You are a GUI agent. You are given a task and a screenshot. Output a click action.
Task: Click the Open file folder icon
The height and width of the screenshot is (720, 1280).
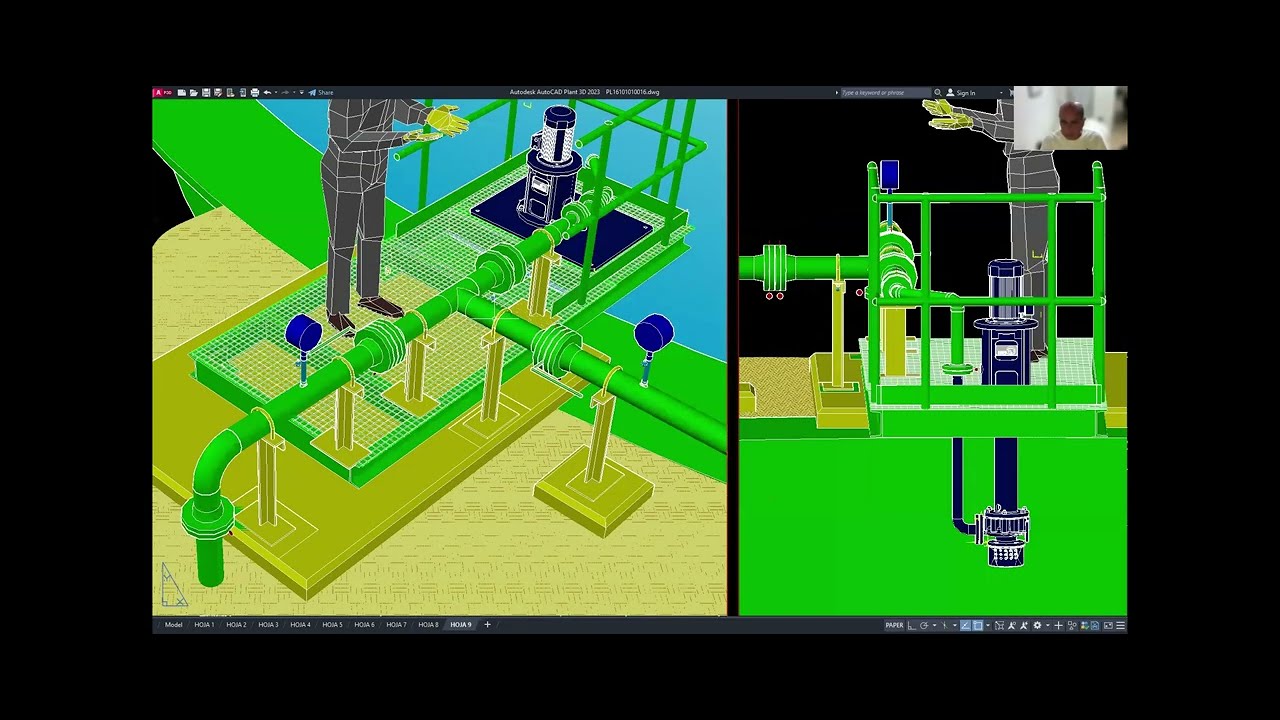194,92
